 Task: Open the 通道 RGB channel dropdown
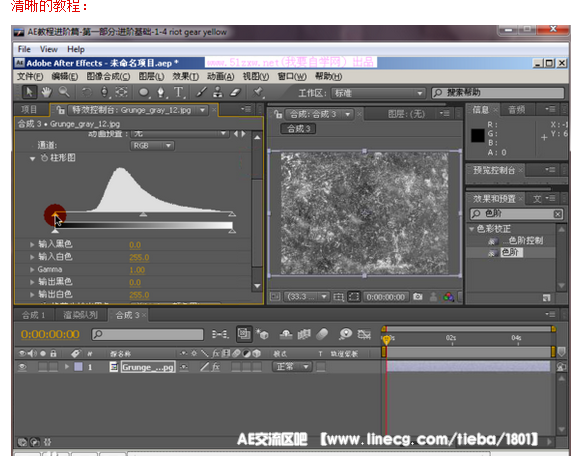pyautogui.click(x=152, y=146)
